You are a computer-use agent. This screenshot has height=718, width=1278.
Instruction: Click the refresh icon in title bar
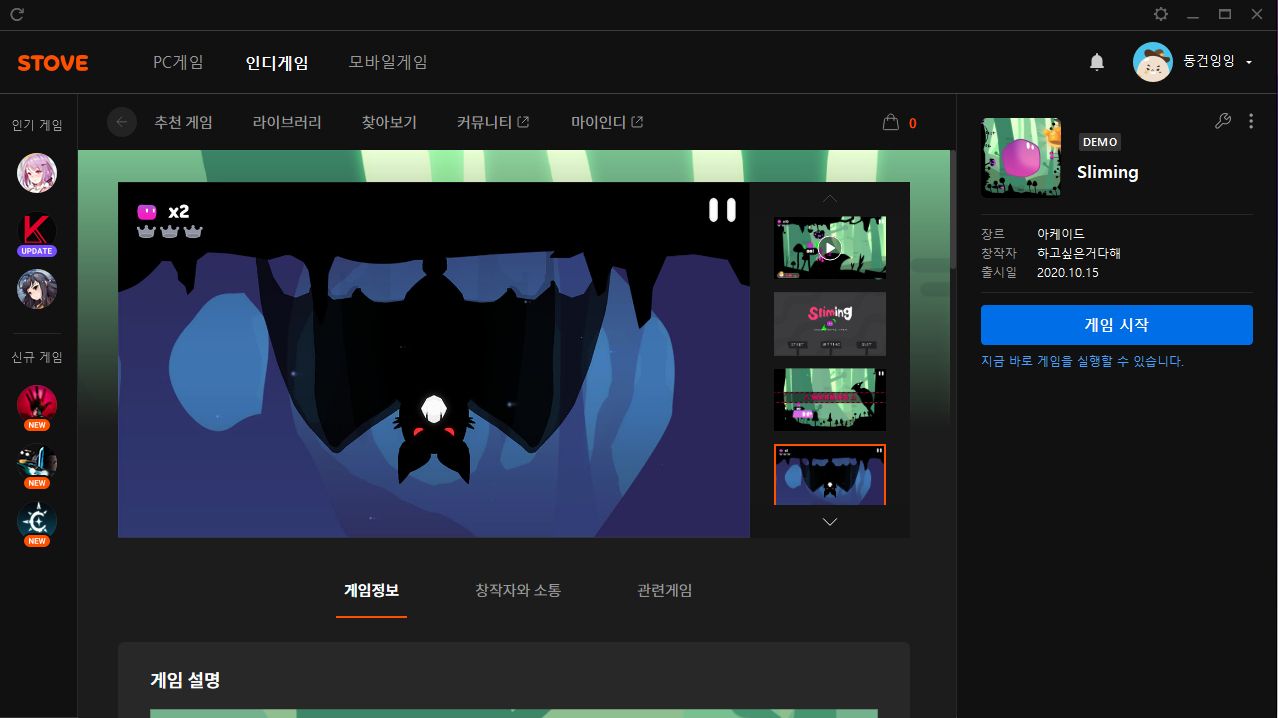point(17,14)
